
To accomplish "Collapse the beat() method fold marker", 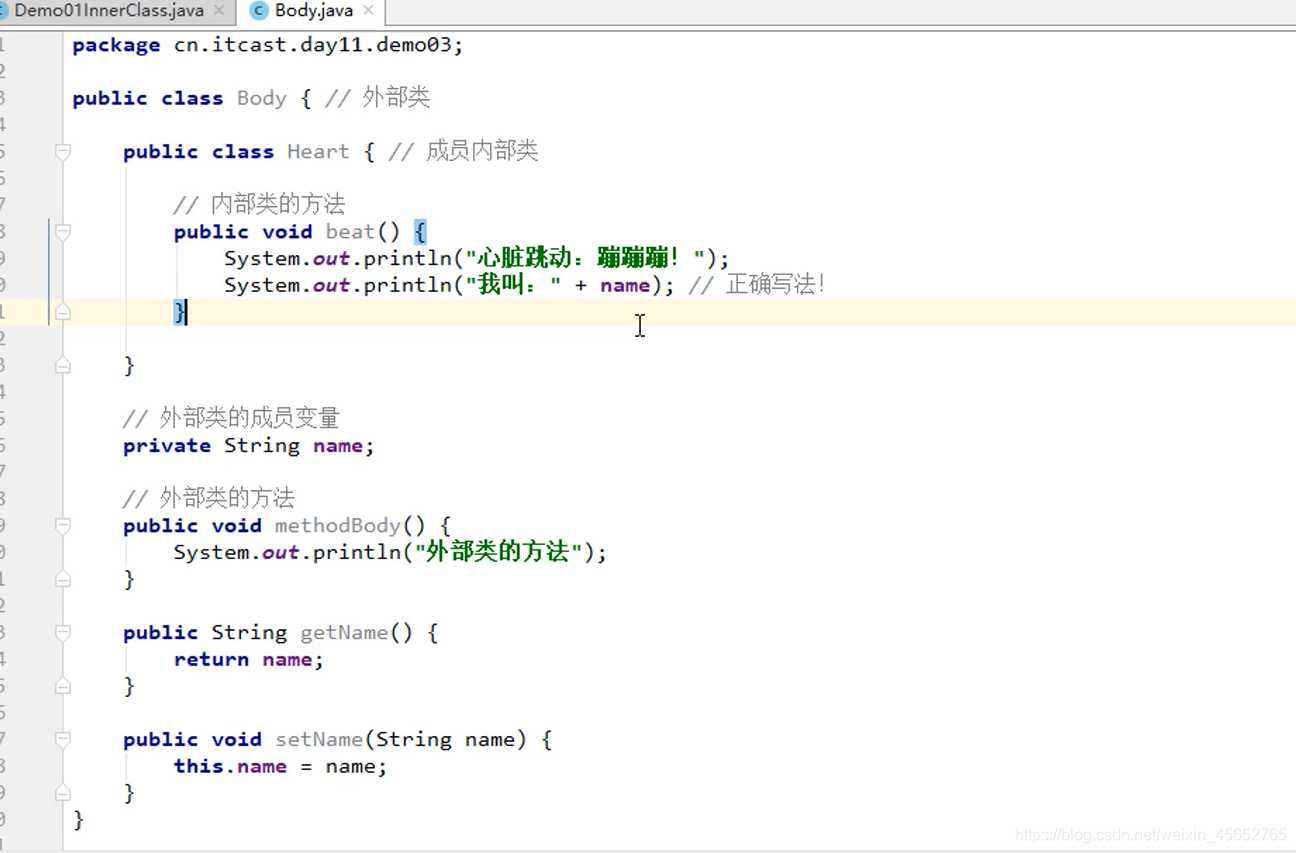I will pos(62,232).
